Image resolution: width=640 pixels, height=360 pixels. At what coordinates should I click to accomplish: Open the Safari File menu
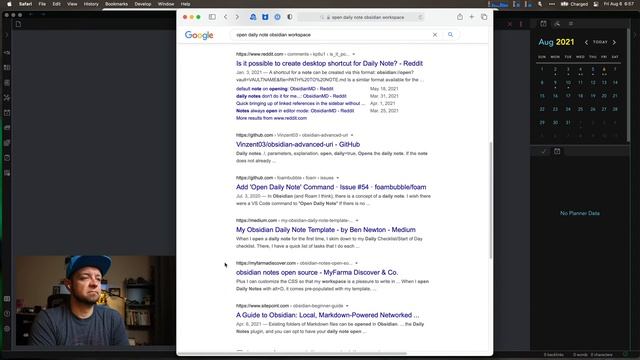point(42,4)
